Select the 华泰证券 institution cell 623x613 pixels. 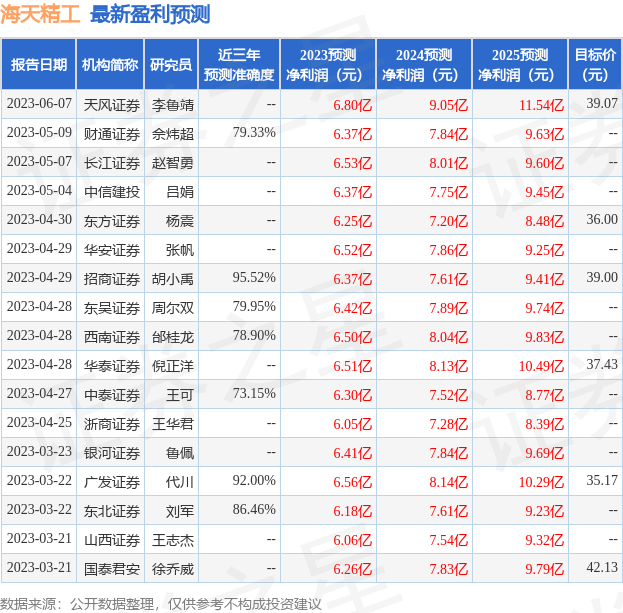click(112, 366)
